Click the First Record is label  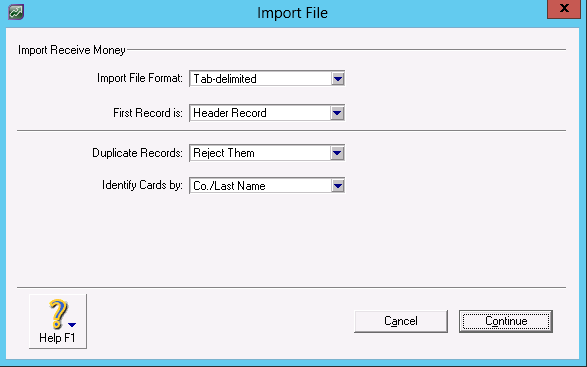pyautogui.click(x=148, y=113)
